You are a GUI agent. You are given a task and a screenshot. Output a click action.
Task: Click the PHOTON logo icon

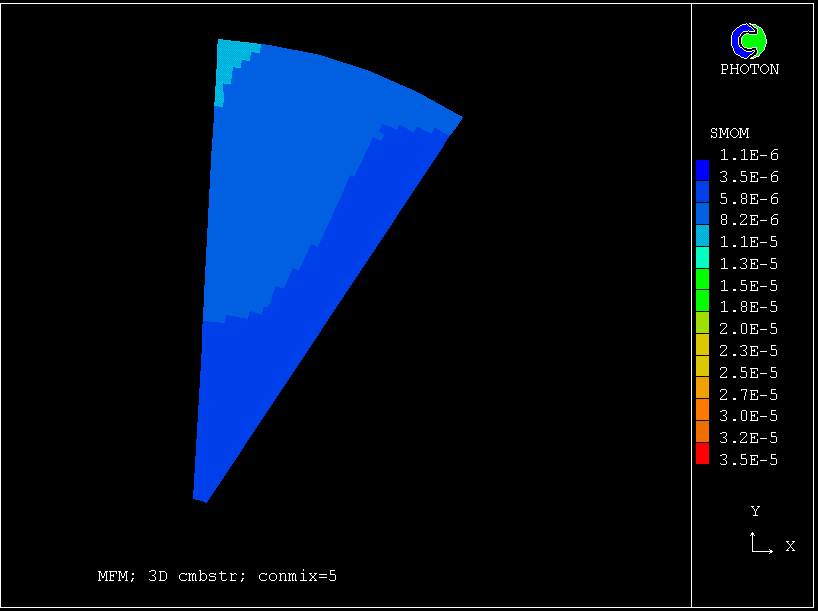[749, 40]
